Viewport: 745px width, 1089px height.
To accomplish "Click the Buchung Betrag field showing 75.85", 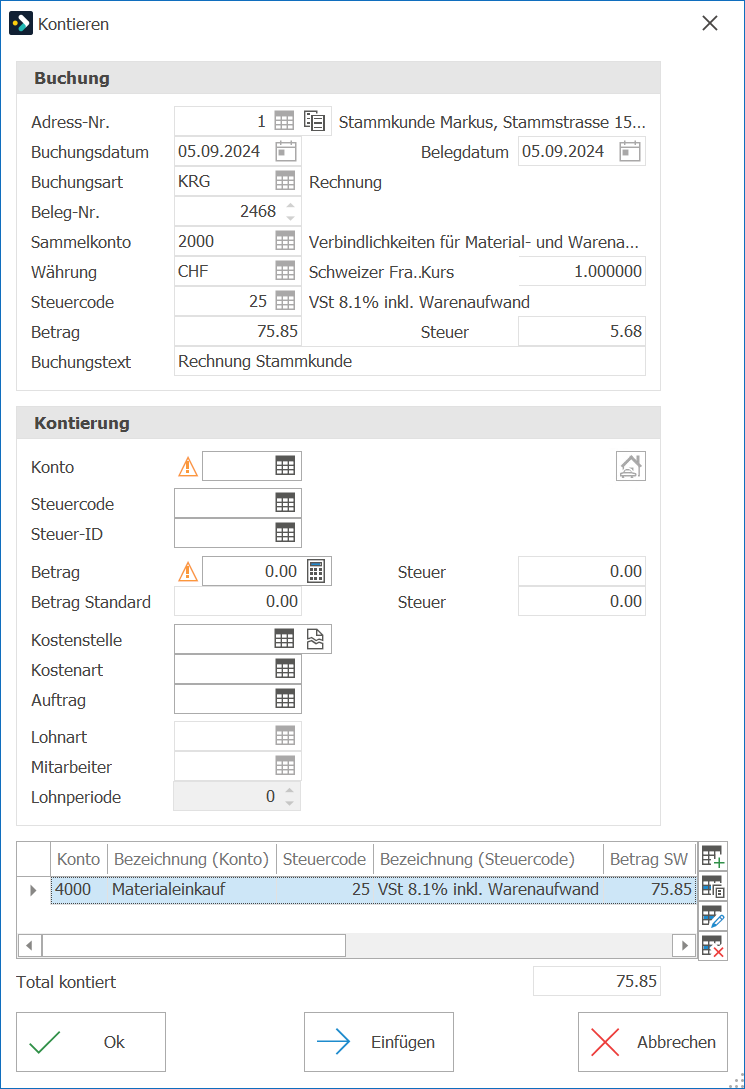I will (237, 331).
